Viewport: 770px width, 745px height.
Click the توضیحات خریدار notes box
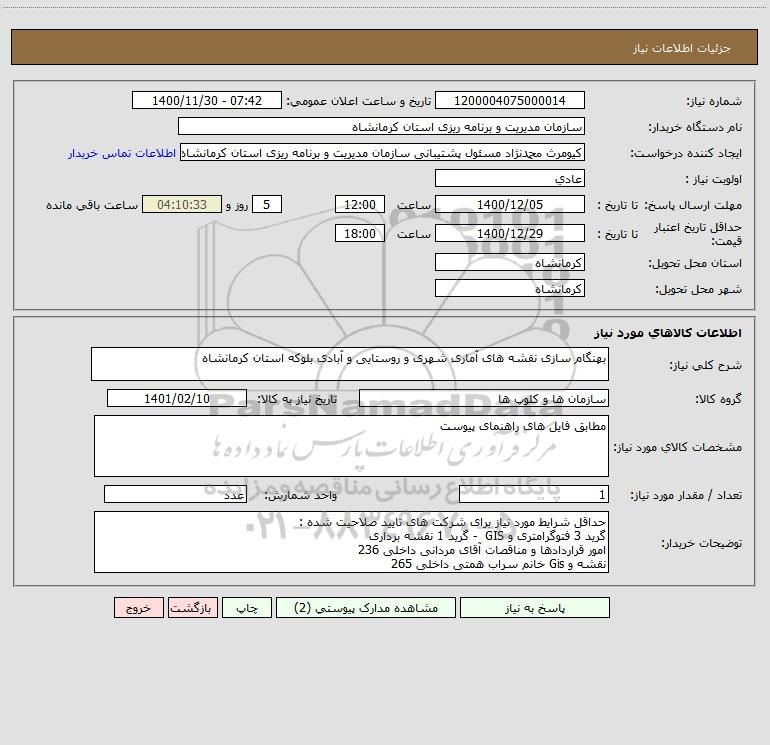pos(351,542)
